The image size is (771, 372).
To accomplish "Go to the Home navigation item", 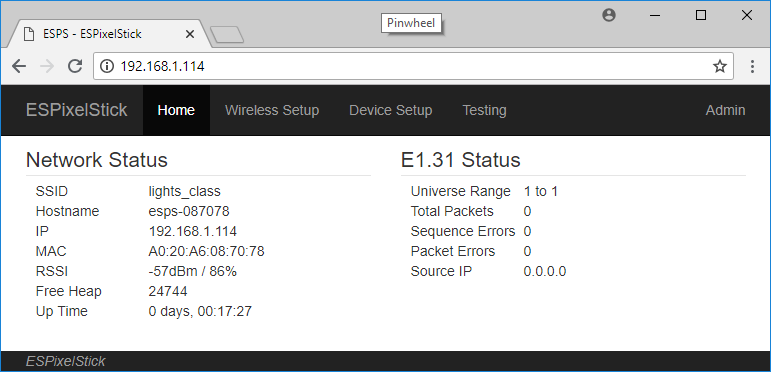I will coord(176,110).
